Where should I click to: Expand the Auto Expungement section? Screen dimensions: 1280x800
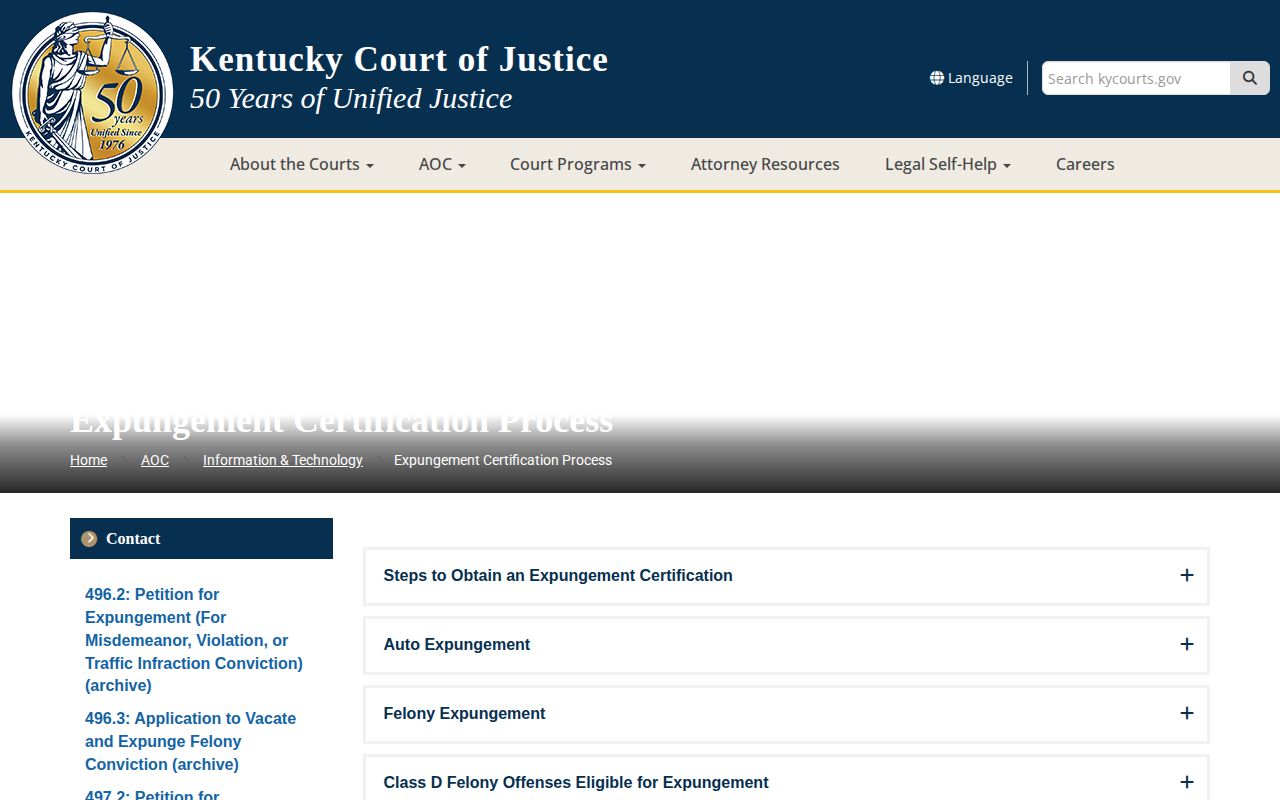pyautogui.click(x=786, y=645)
